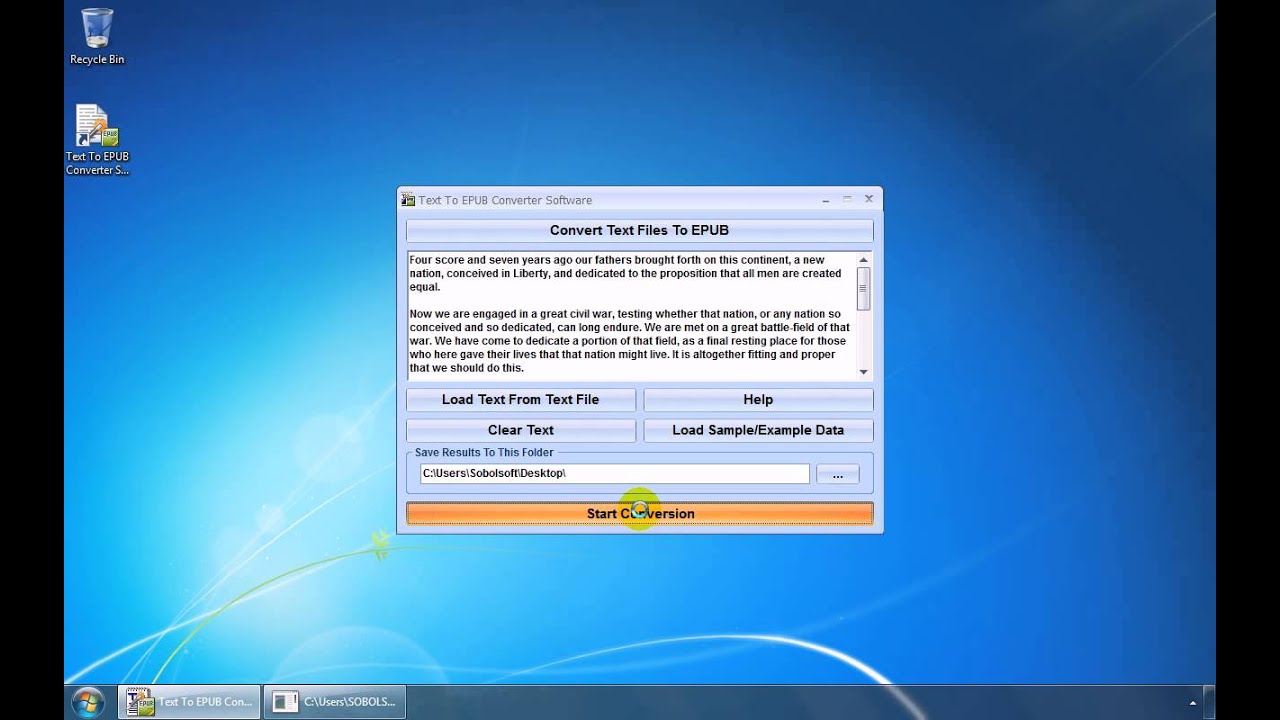Image resolution: width=1280 pixels, height=720 pixels.
Task: Switch to Text To EPUB taskbar item
Action: (189, 702)
